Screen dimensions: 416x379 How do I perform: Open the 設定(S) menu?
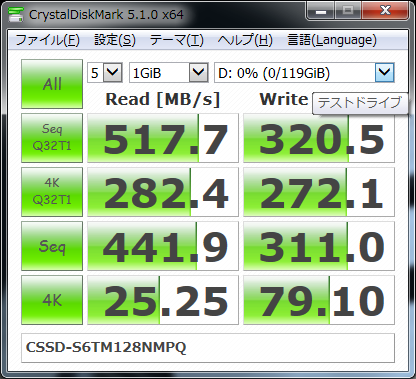click(115, 40)
